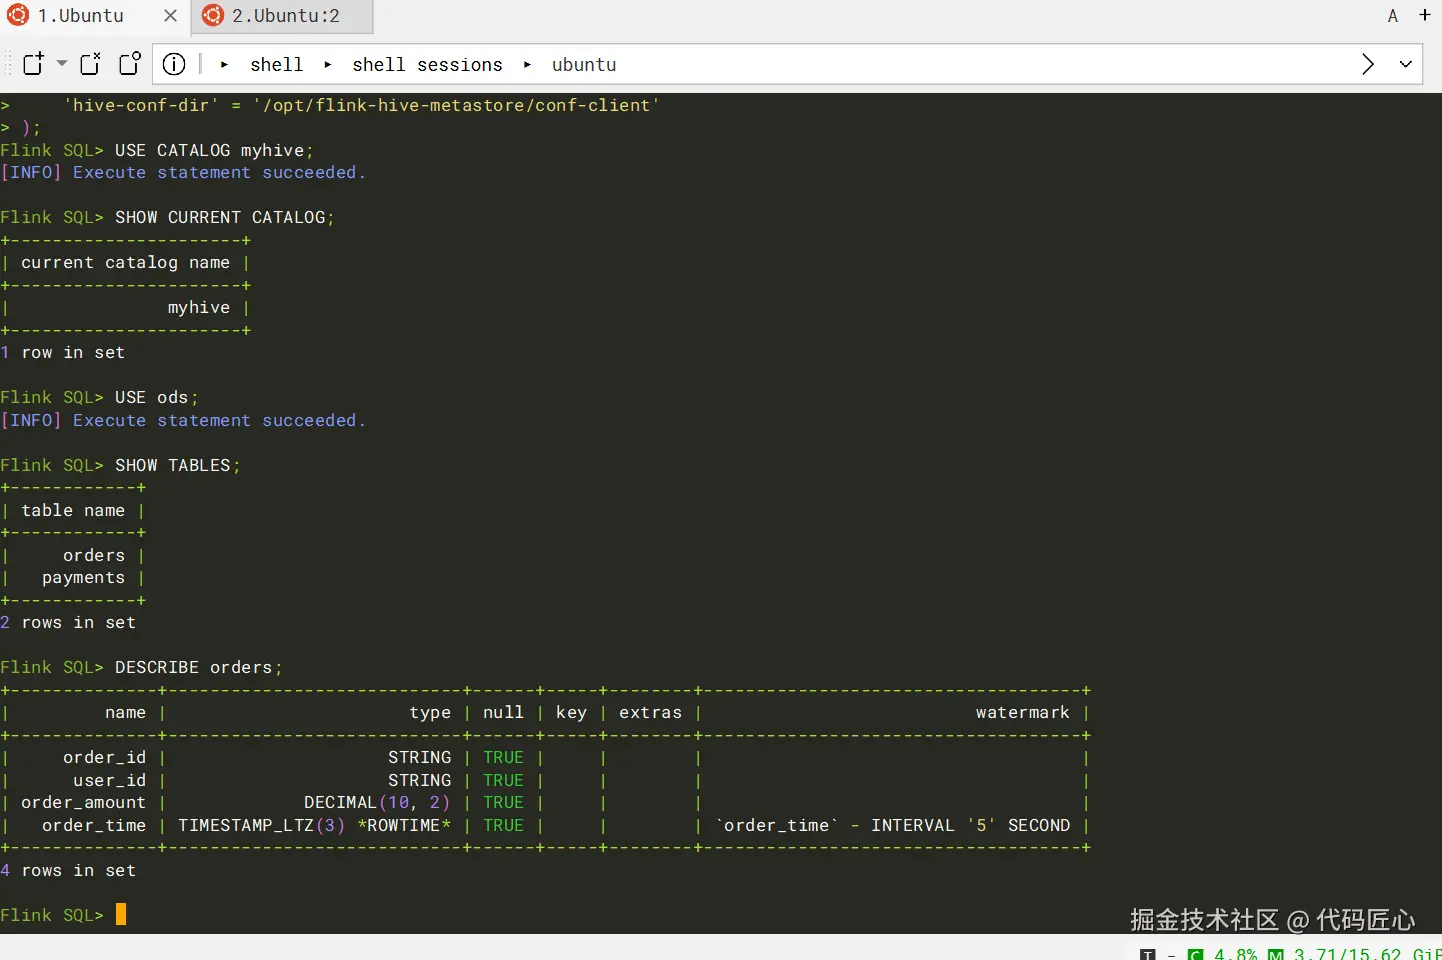Select the user_id field name
Viewport: 1442px width, 960px height.
click(109, 780)
